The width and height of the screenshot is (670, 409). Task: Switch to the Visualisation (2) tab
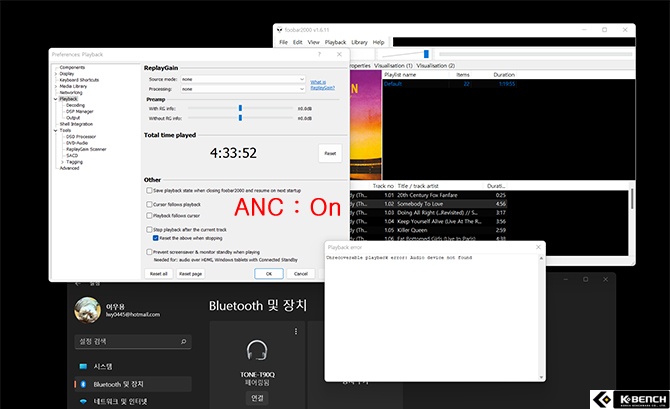[x=435, y=65]
